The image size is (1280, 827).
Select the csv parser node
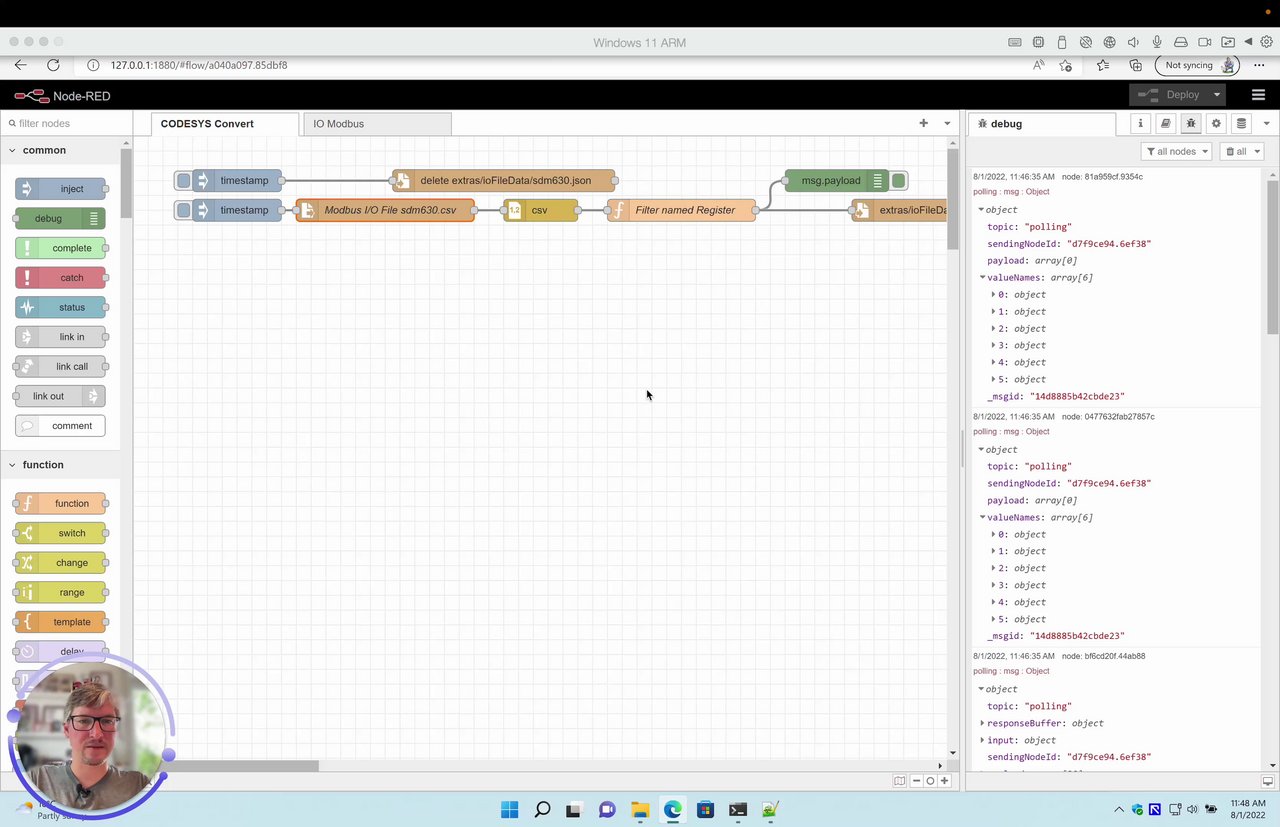click(x=540, y=210)
